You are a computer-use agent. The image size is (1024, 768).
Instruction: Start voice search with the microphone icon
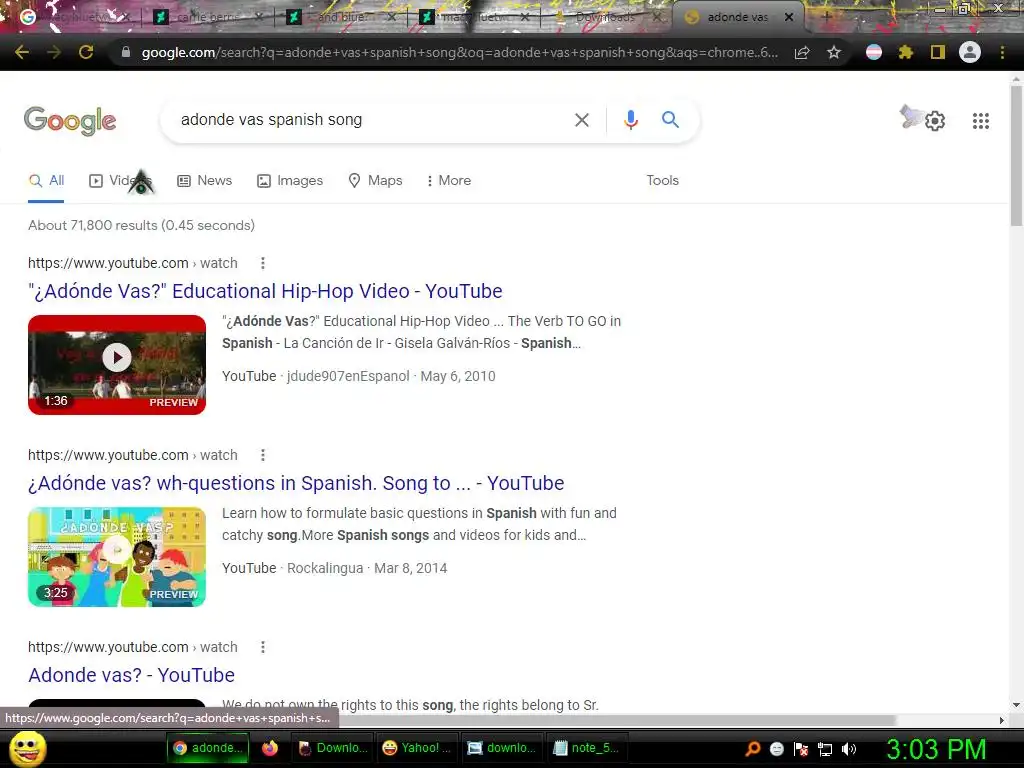[630, 120]
